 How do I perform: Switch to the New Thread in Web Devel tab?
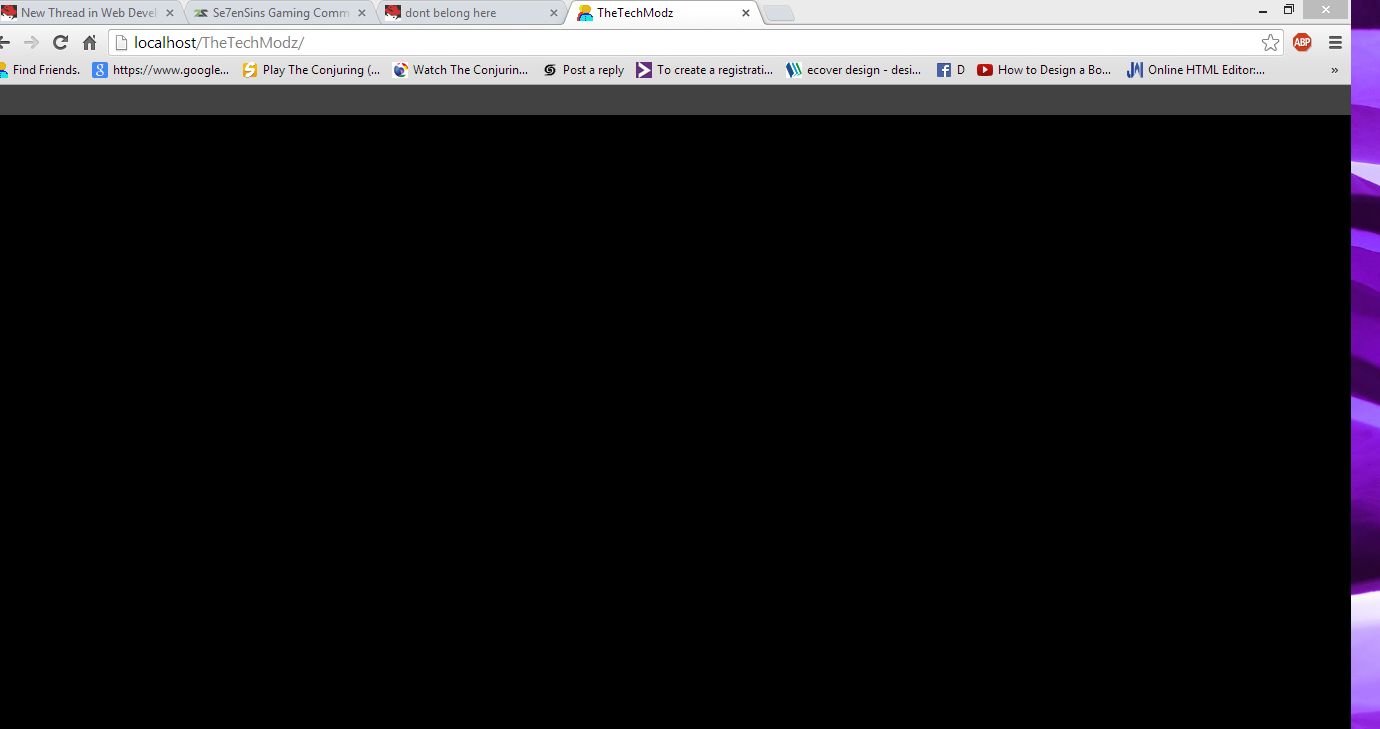click(x=88, y=13)
